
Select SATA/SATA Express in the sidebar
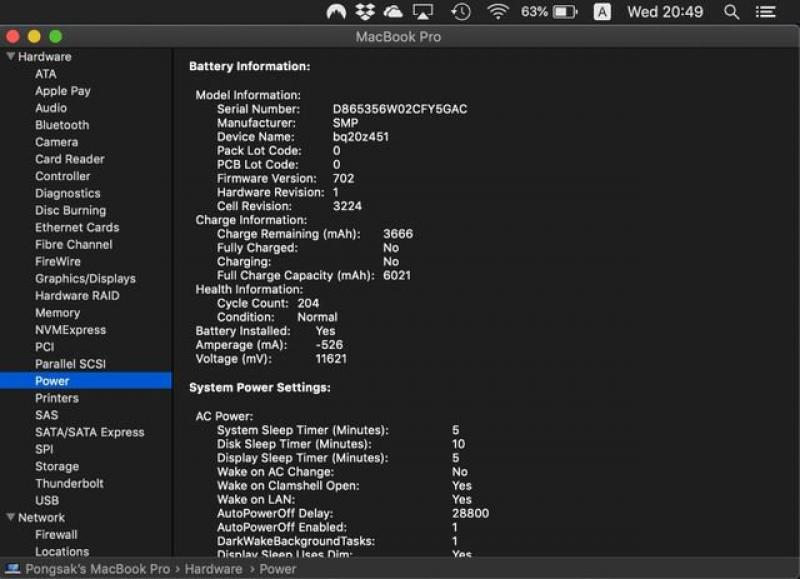[90, 432]
